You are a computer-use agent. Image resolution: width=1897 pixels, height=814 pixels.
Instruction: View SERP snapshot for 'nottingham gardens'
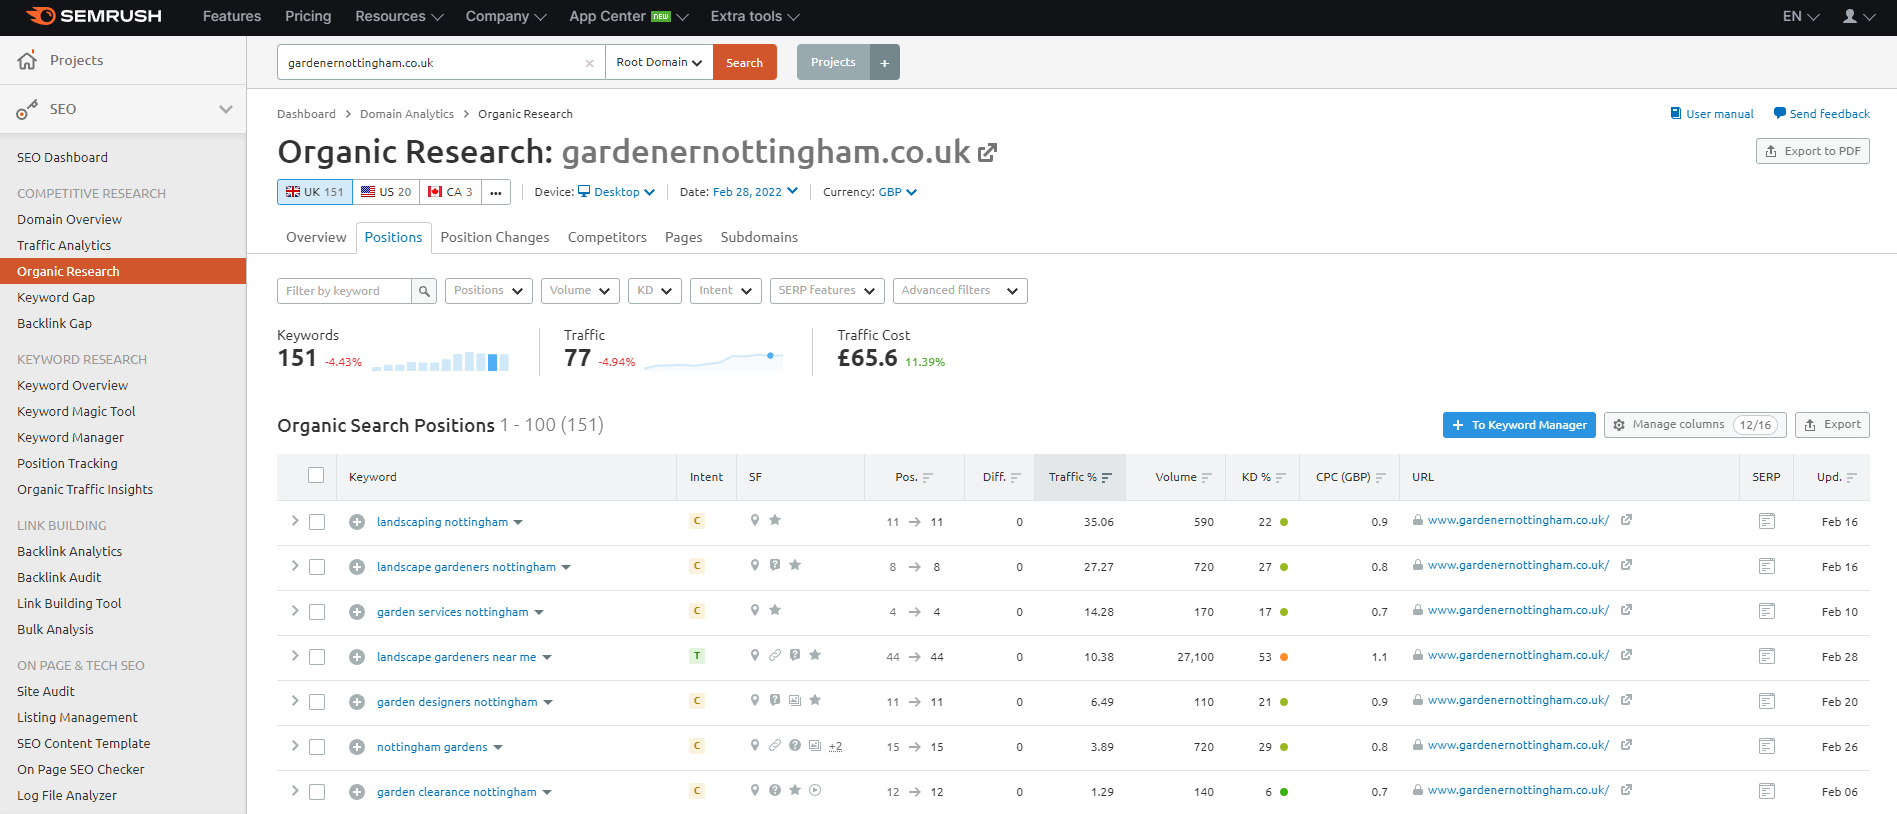1767,746
